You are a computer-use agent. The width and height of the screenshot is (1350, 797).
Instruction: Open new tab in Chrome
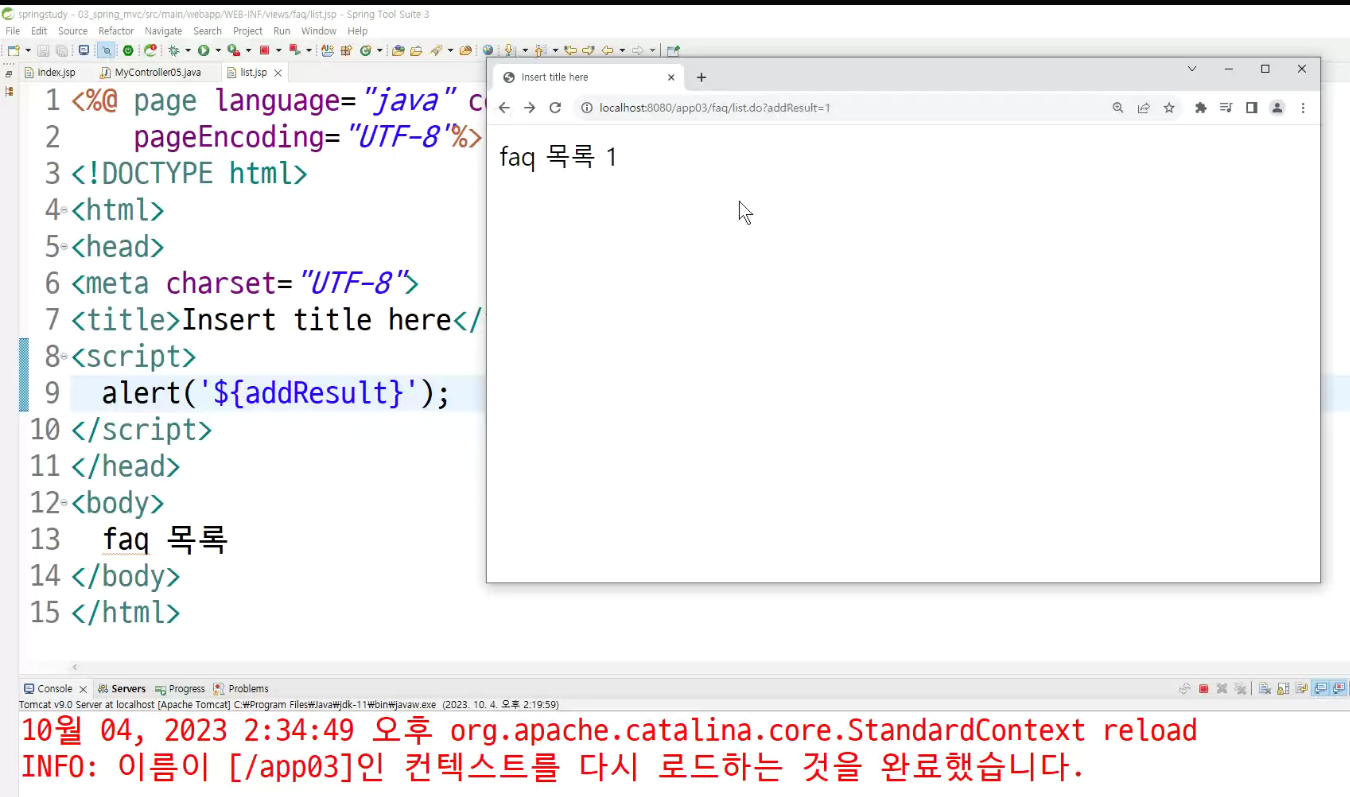pyautogui.click(x=701, y=77)
